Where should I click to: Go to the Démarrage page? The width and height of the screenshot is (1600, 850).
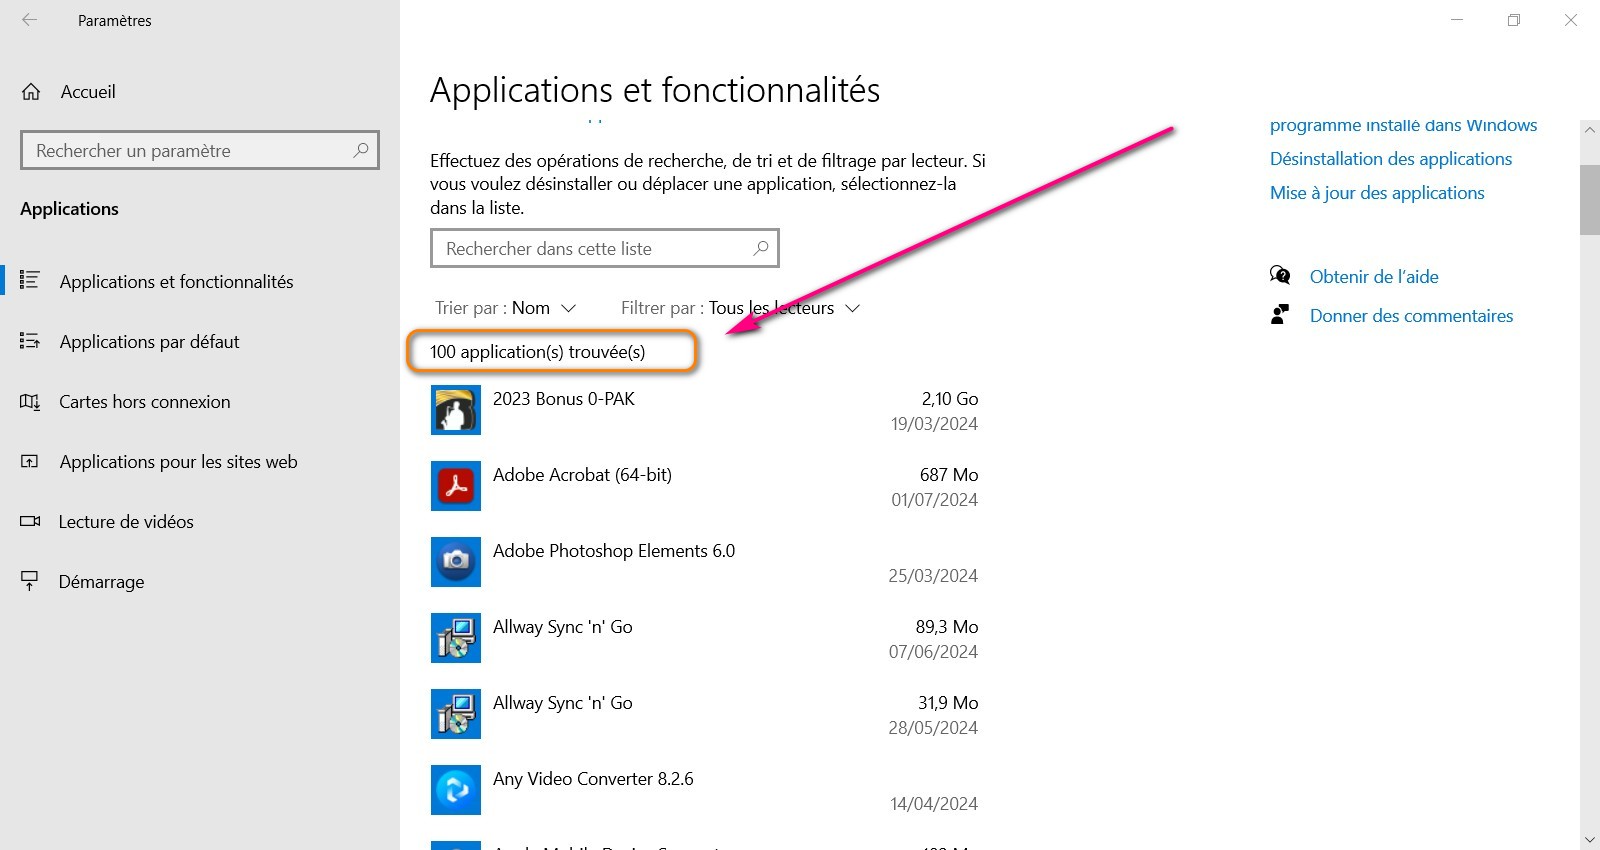[x=101, y=582]
